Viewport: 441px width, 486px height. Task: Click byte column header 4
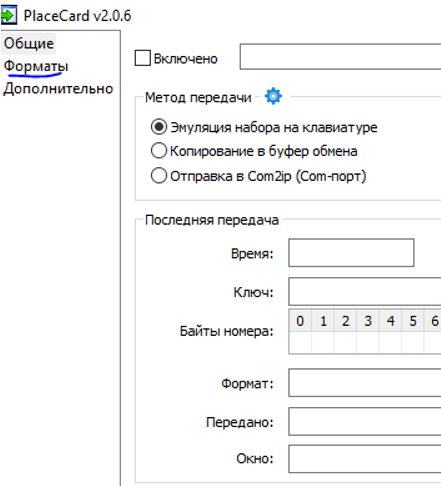390,321
